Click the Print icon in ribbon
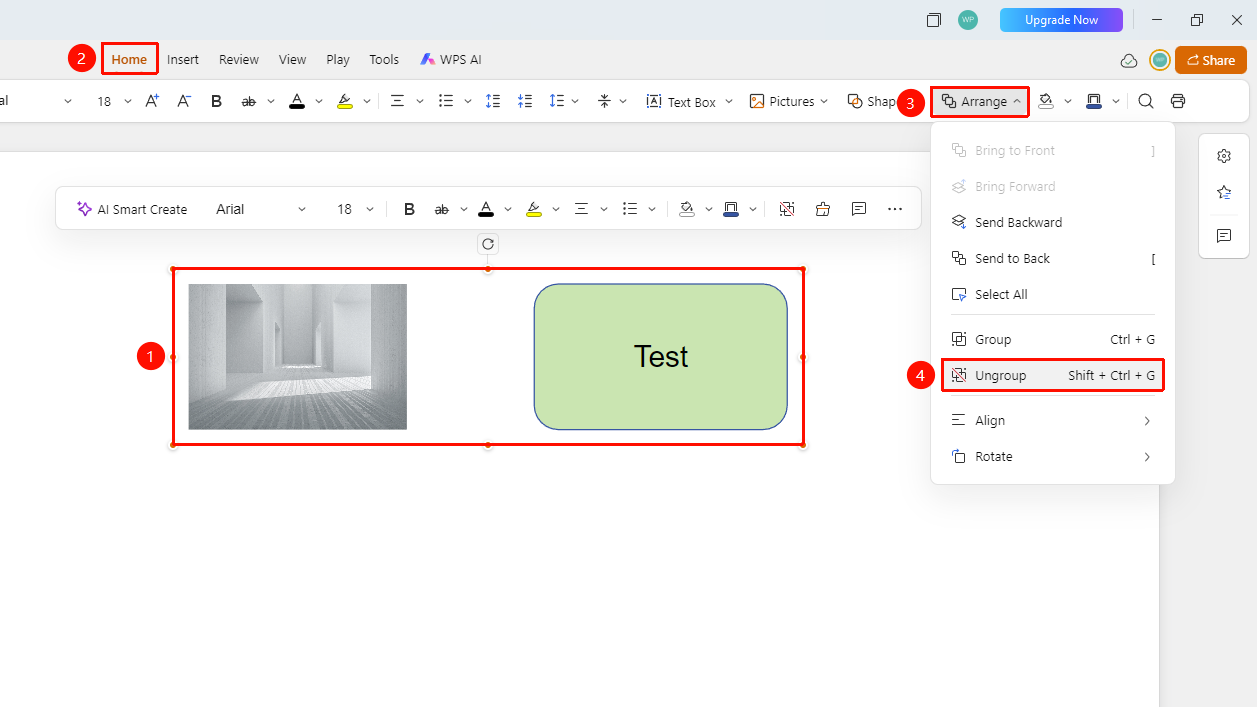 coord(1178,101)
